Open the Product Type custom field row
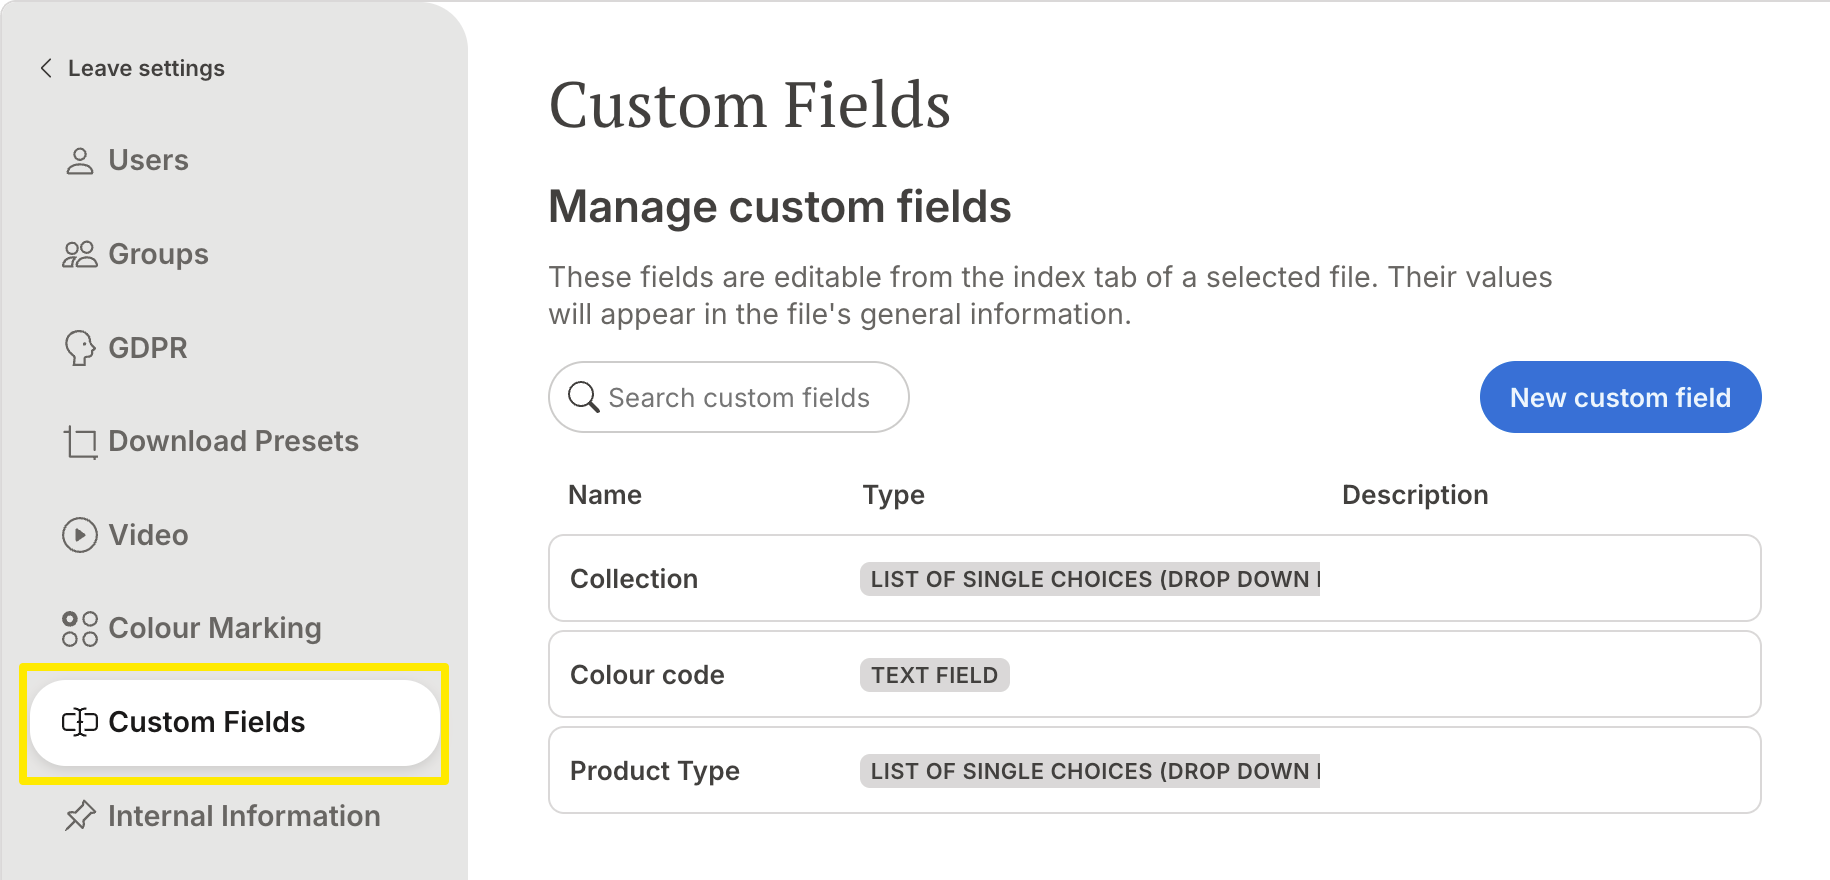This screenshot has height=880, width=1830. tap(1154, 770)
